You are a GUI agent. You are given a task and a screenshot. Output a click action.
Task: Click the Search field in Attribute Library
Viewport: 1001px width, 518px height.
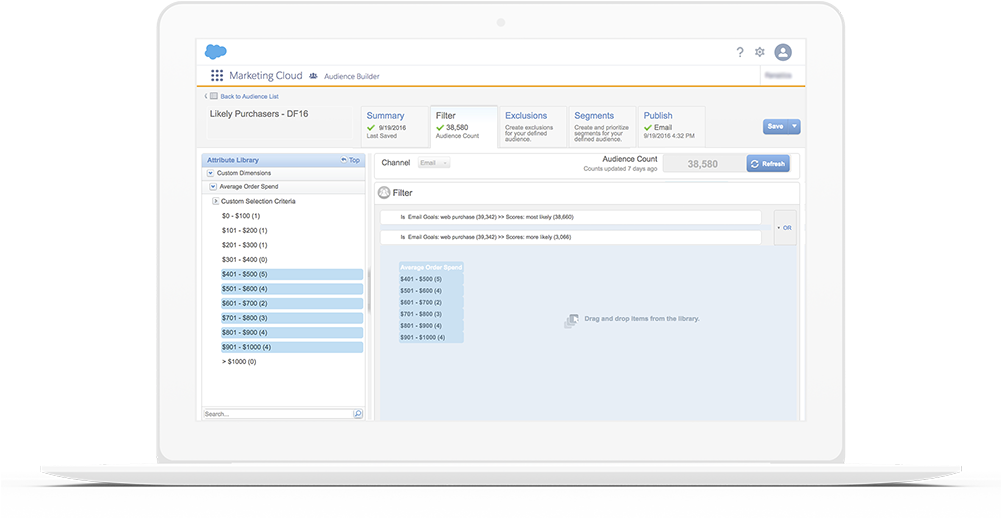(278, 414)
